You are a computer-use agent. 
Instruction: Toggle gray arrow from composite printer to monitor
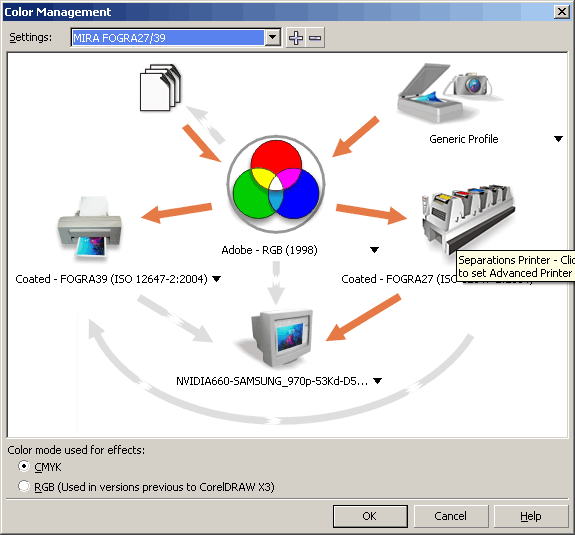[175, 318]
